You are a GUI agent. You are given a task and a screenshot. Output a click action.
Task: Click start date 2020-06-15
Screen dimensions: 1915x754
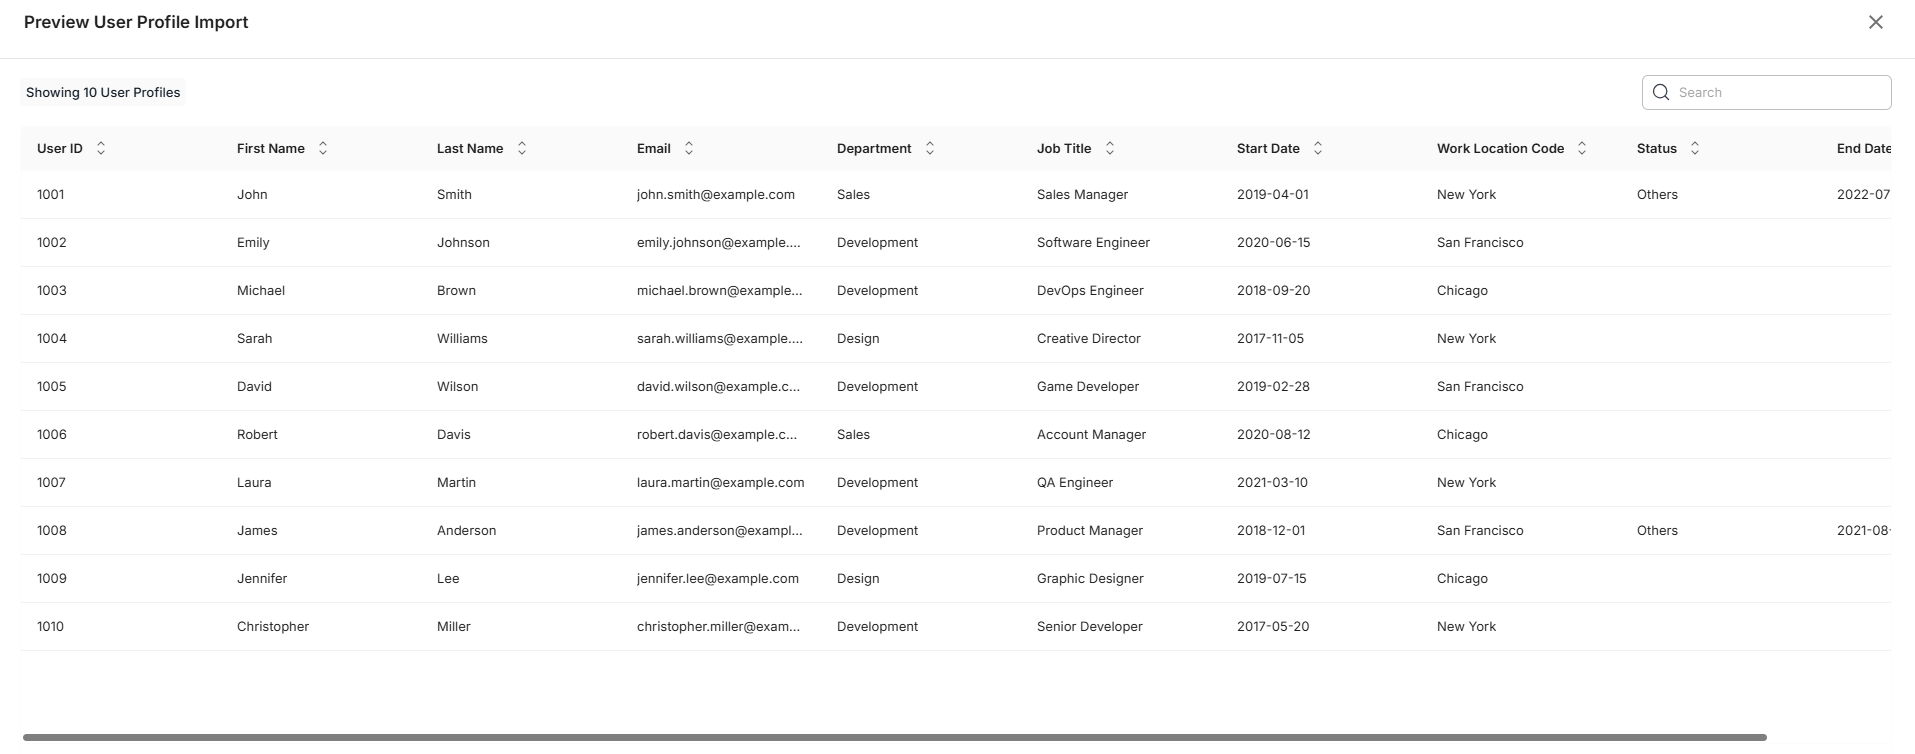click(x=1274, y=242)
